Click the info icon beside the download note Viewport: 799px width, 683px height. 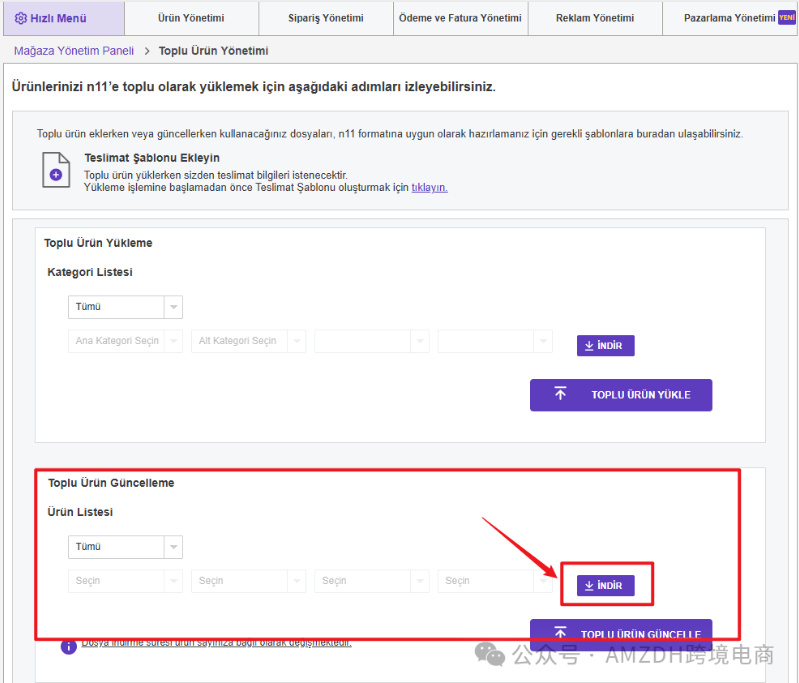(x=68, y=646)
